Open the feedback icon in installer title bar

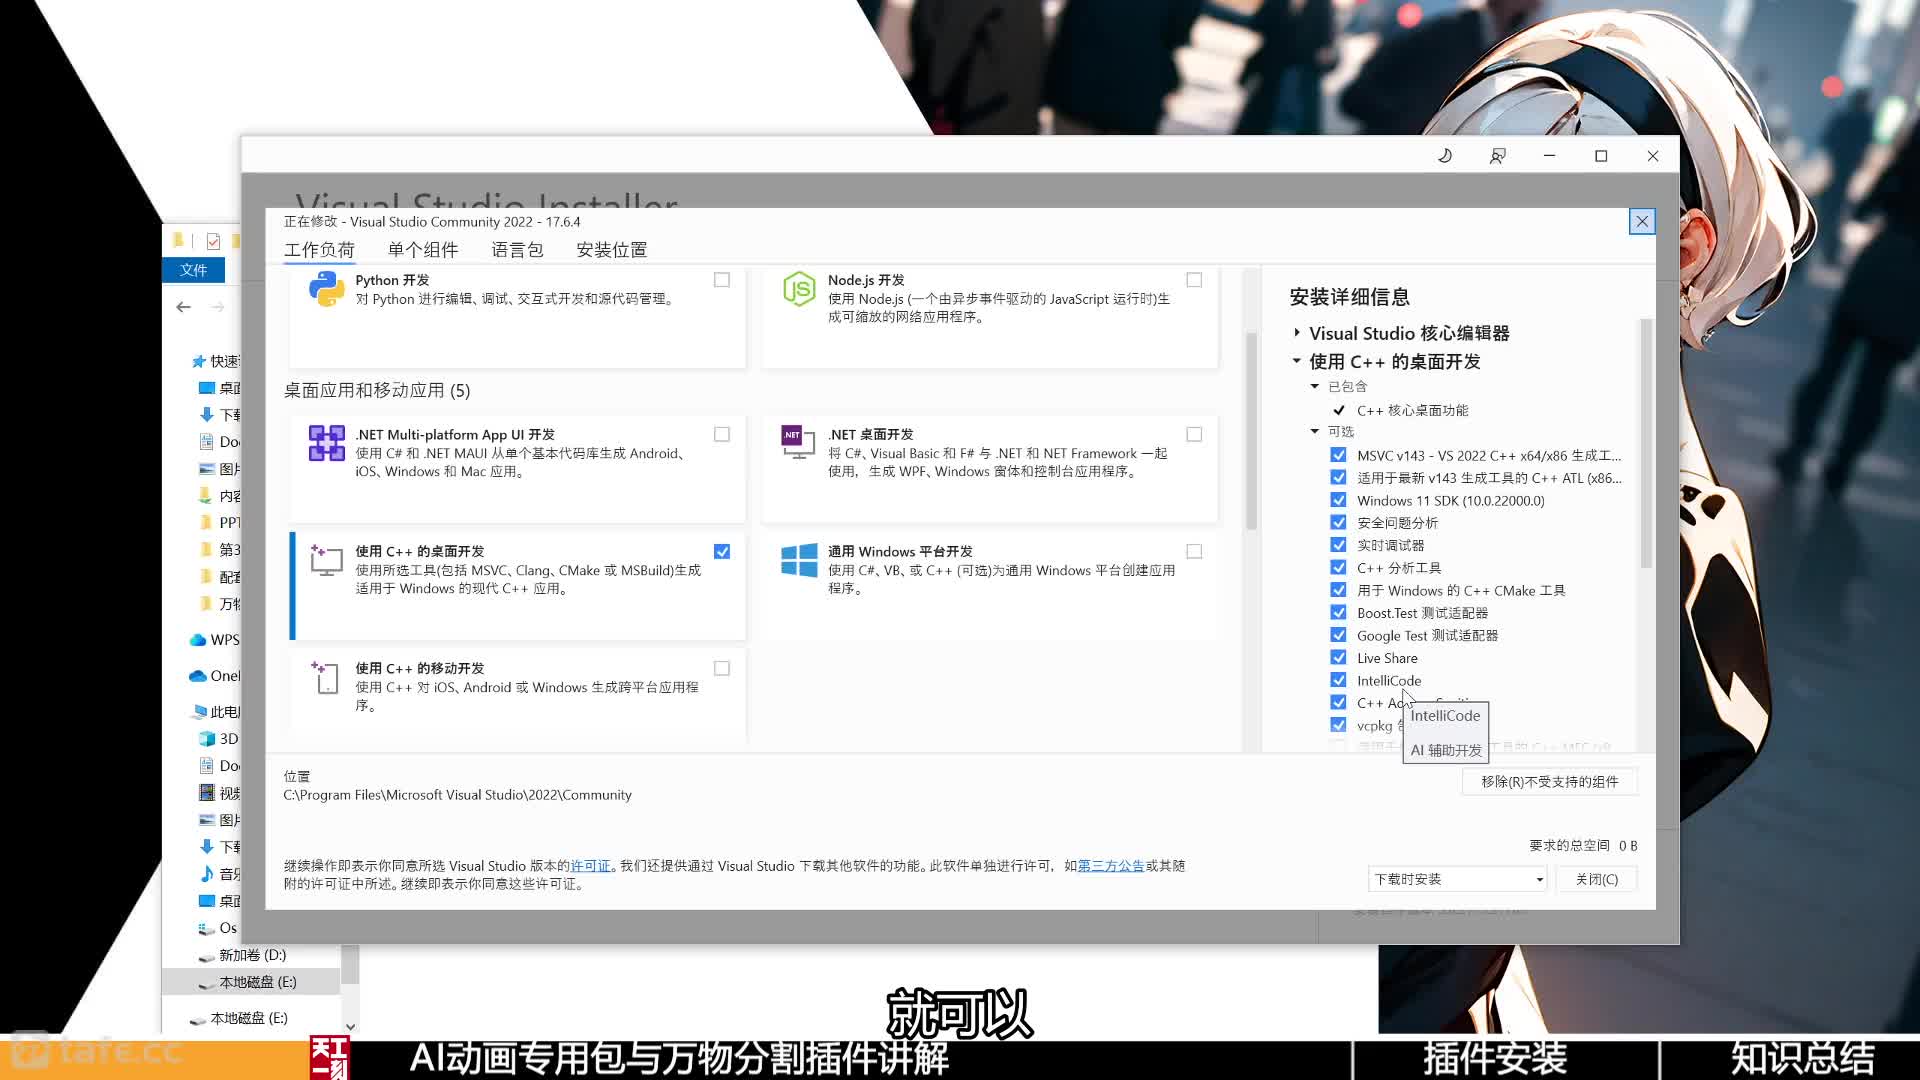pos(1497,156)
